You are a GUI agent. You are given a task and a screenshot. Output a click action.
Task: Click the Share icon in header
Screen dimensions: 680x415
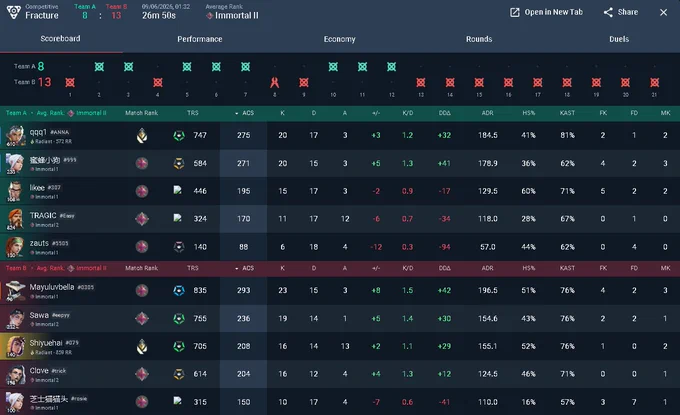pos(608,12)
